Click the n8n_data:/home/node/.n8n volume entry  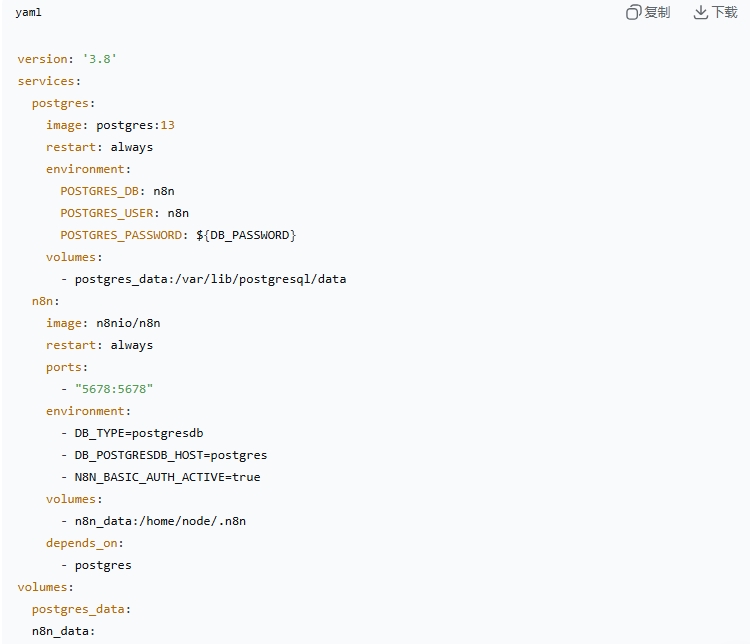(160, 521)
